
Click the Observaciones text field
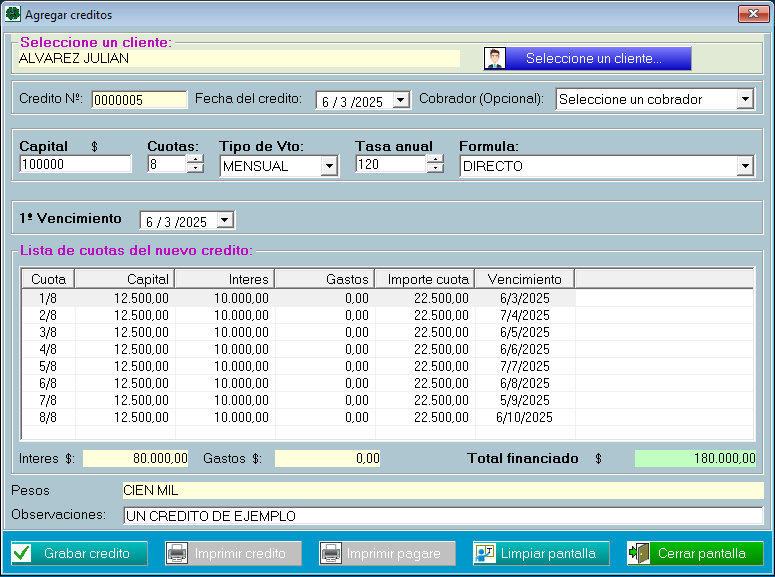click(x=442, y=516)
